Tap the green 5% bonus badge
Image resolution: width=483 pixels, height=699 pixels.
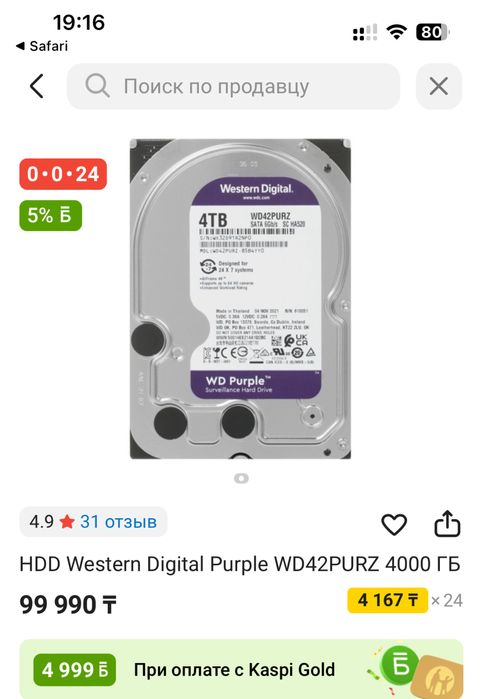[50, 215]
